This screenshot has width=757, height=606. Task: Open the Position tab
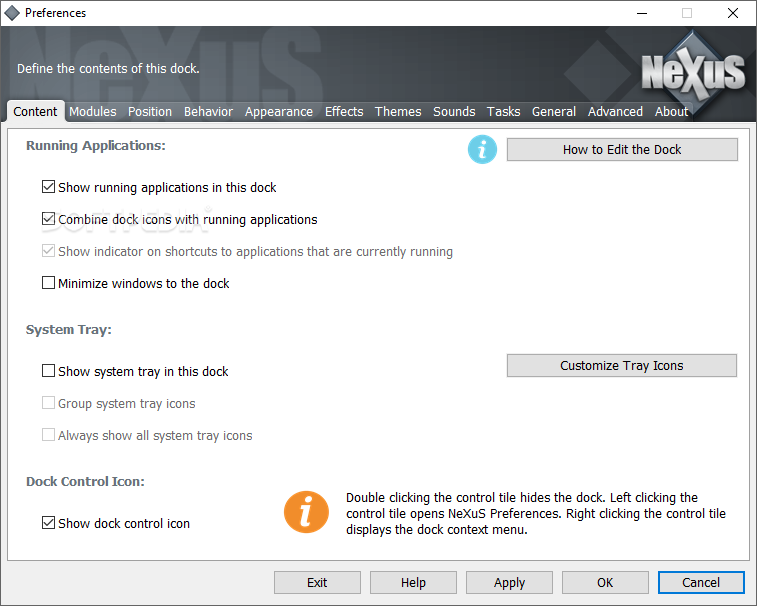pos(150,112)
